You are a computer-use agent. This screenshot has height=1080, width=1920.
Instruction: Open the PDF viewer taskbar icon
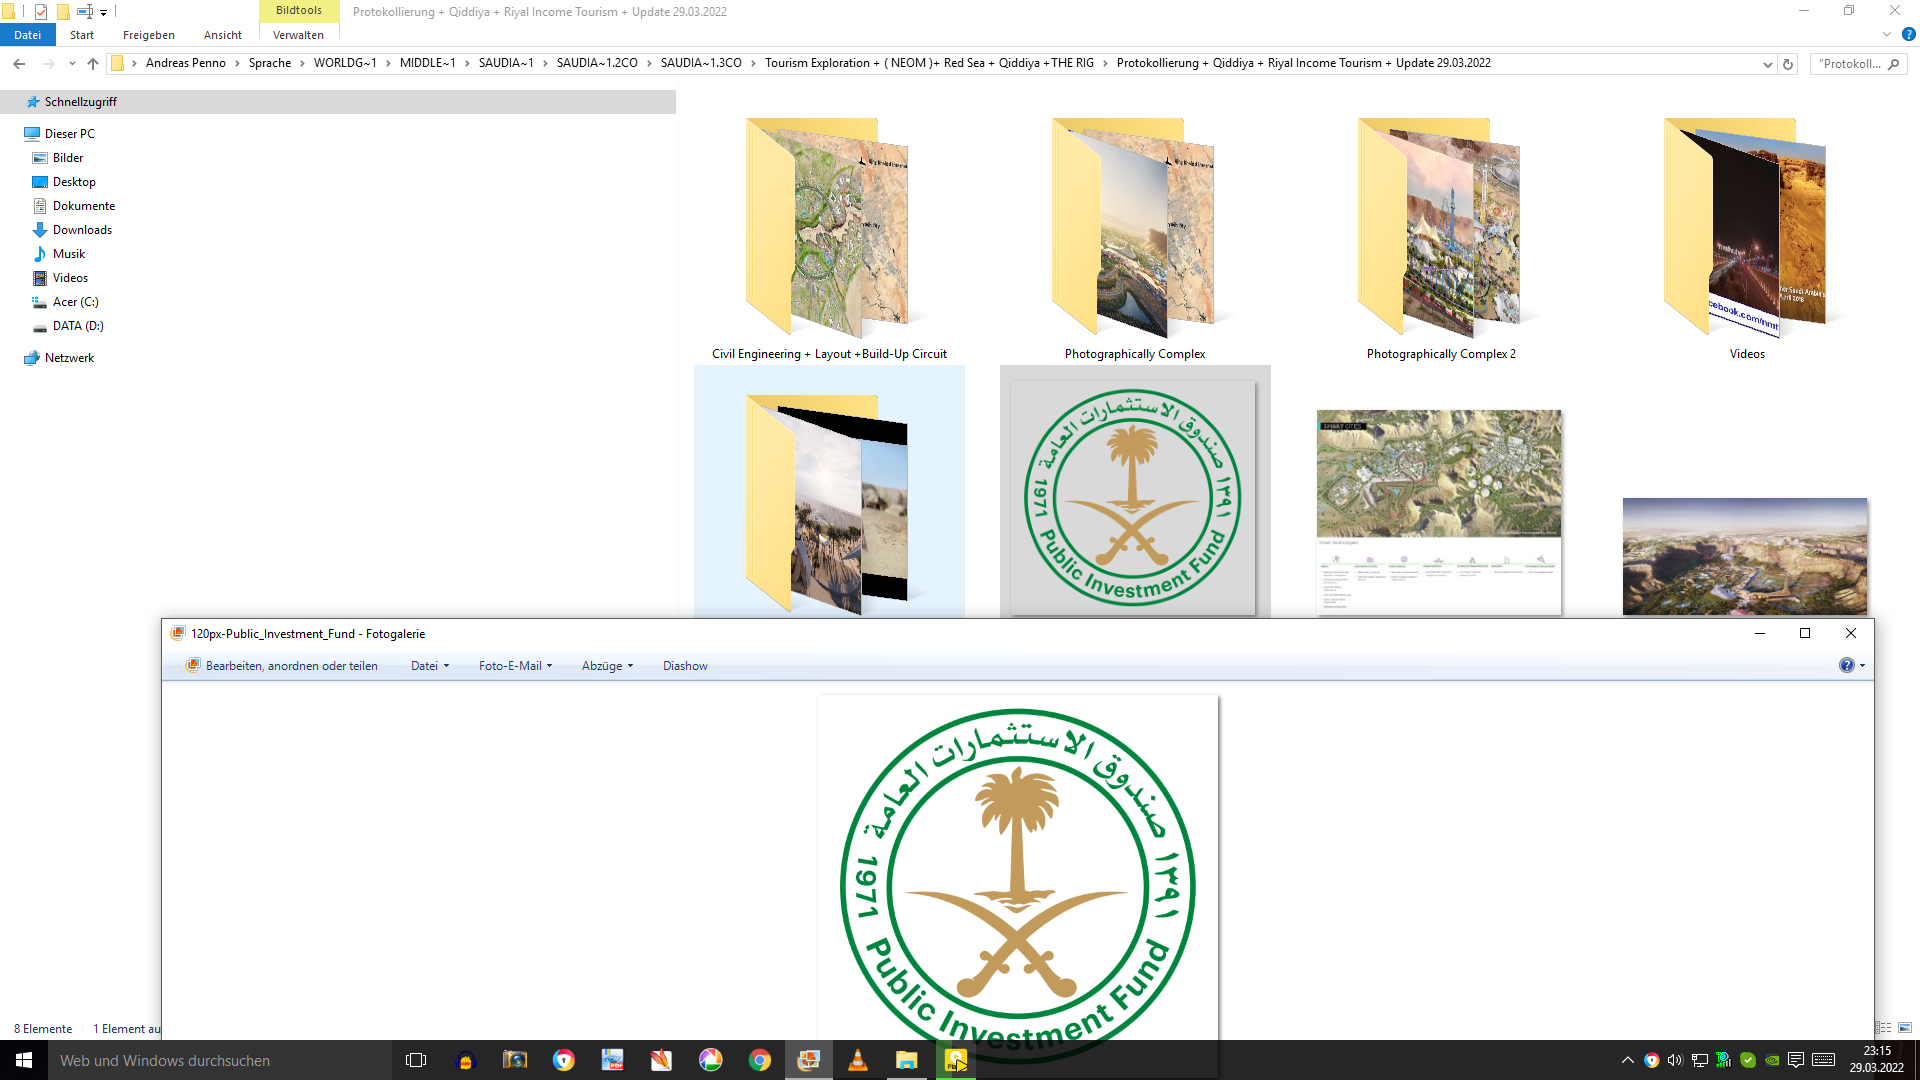[x=612, y=1060]
